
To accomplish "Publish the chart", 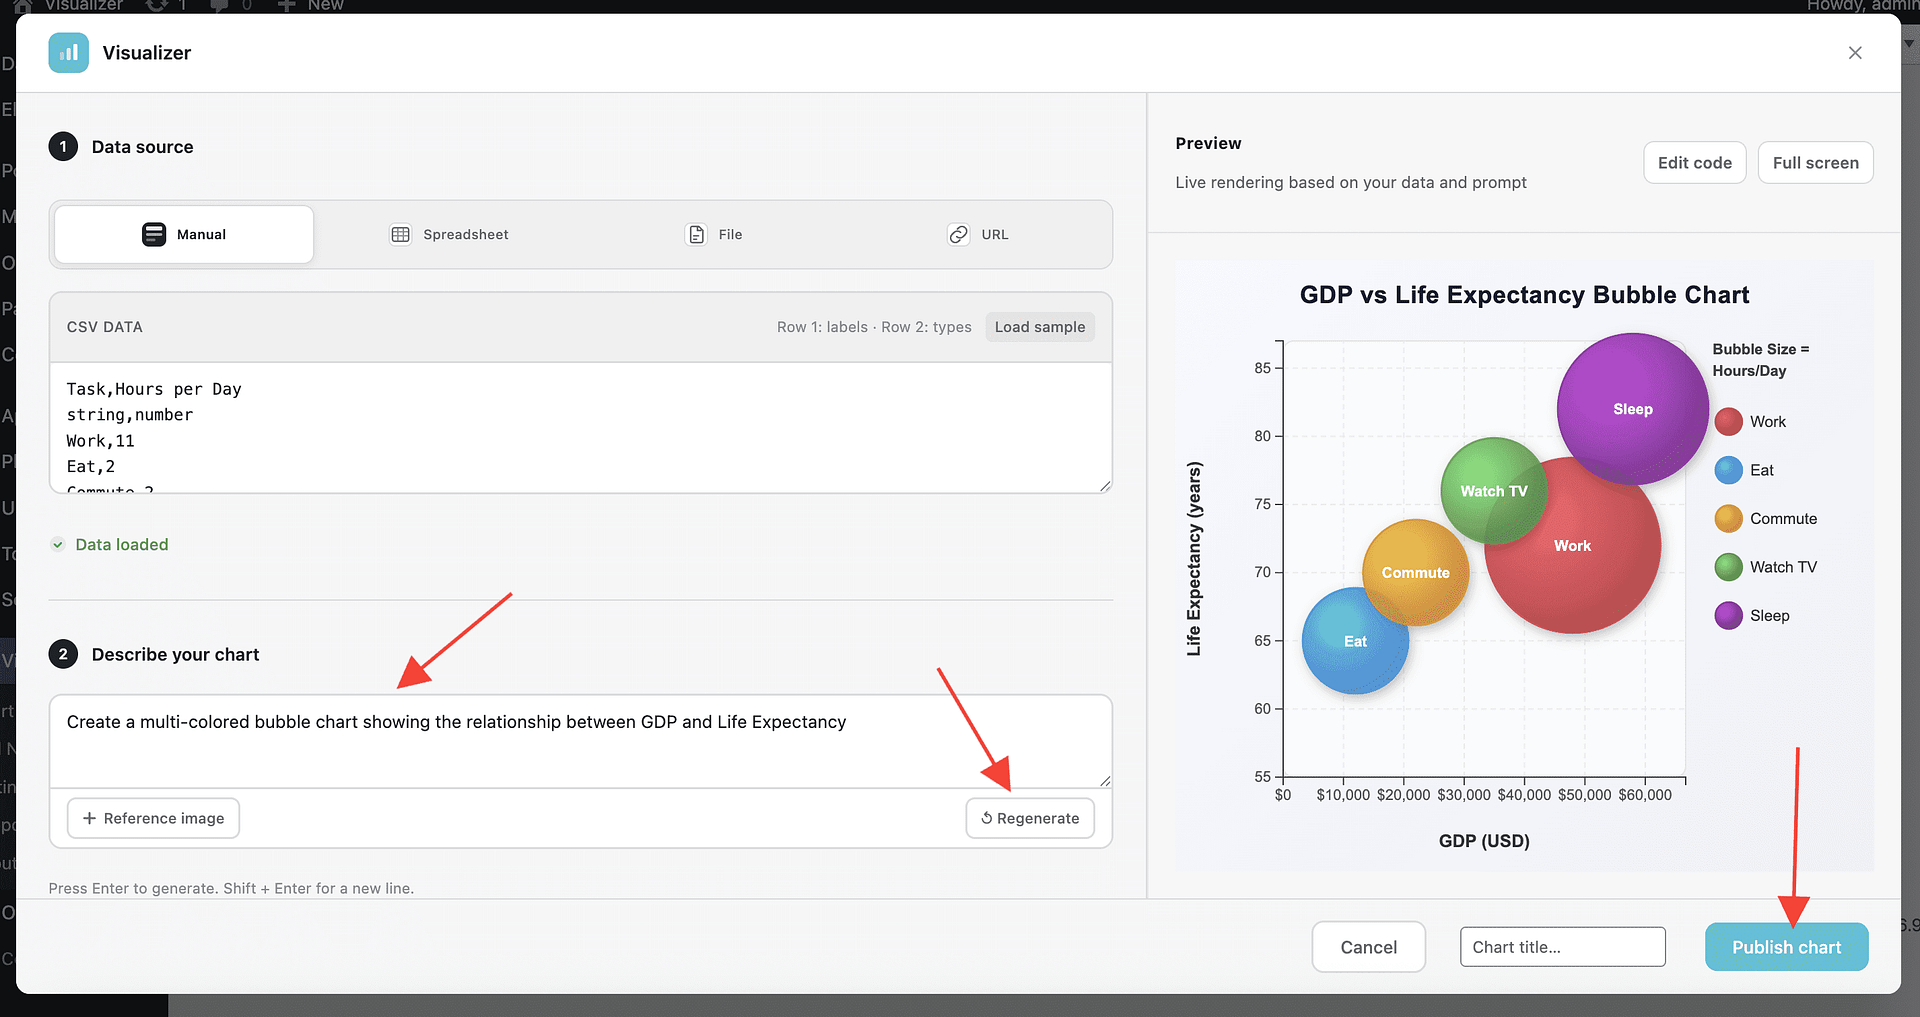I will (1786, 947).
